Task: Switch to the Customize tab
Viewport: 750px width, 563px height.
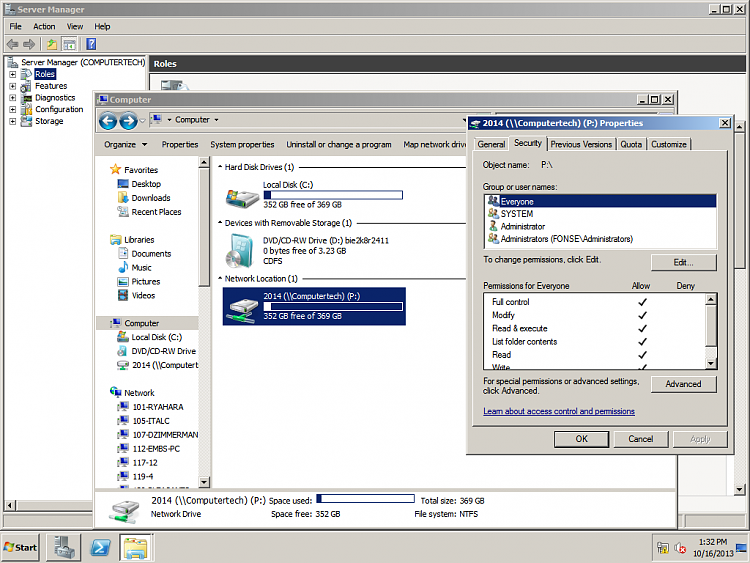Action: pyautogui.click(x=669, y=144)
